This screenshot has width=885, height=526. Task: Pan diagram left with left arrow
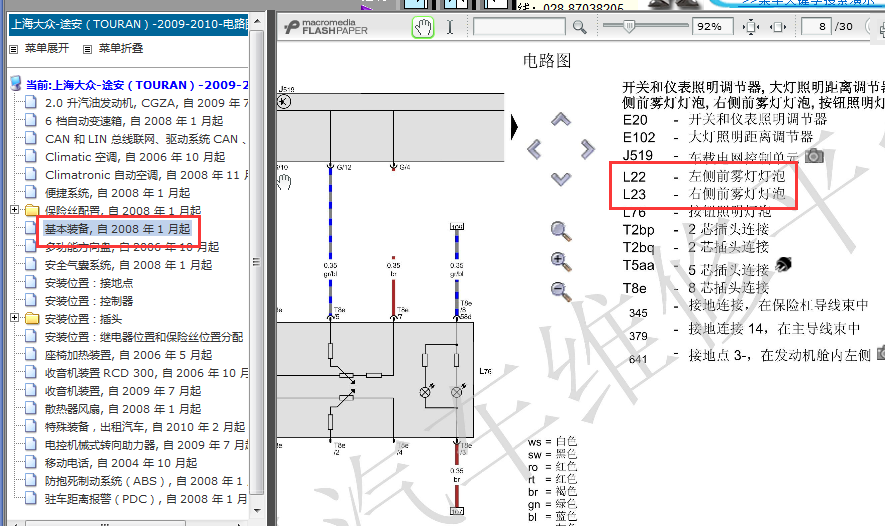click(533, 149)
